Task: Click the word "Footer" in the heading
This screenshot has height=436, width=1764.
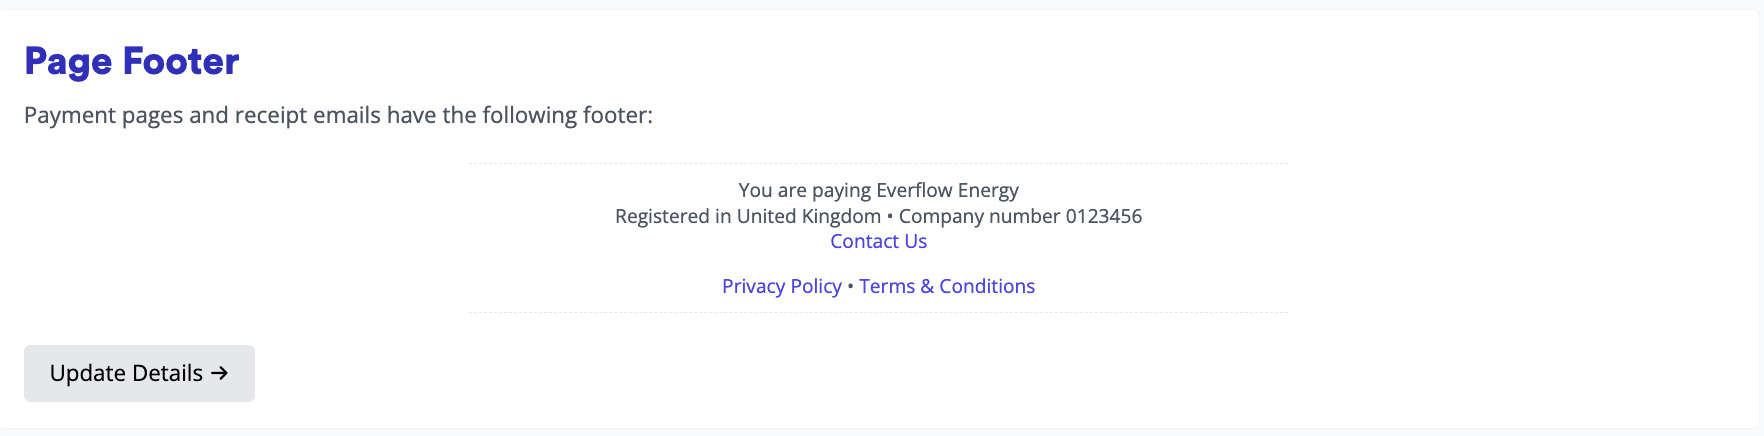Action: [x=181, y=61]
